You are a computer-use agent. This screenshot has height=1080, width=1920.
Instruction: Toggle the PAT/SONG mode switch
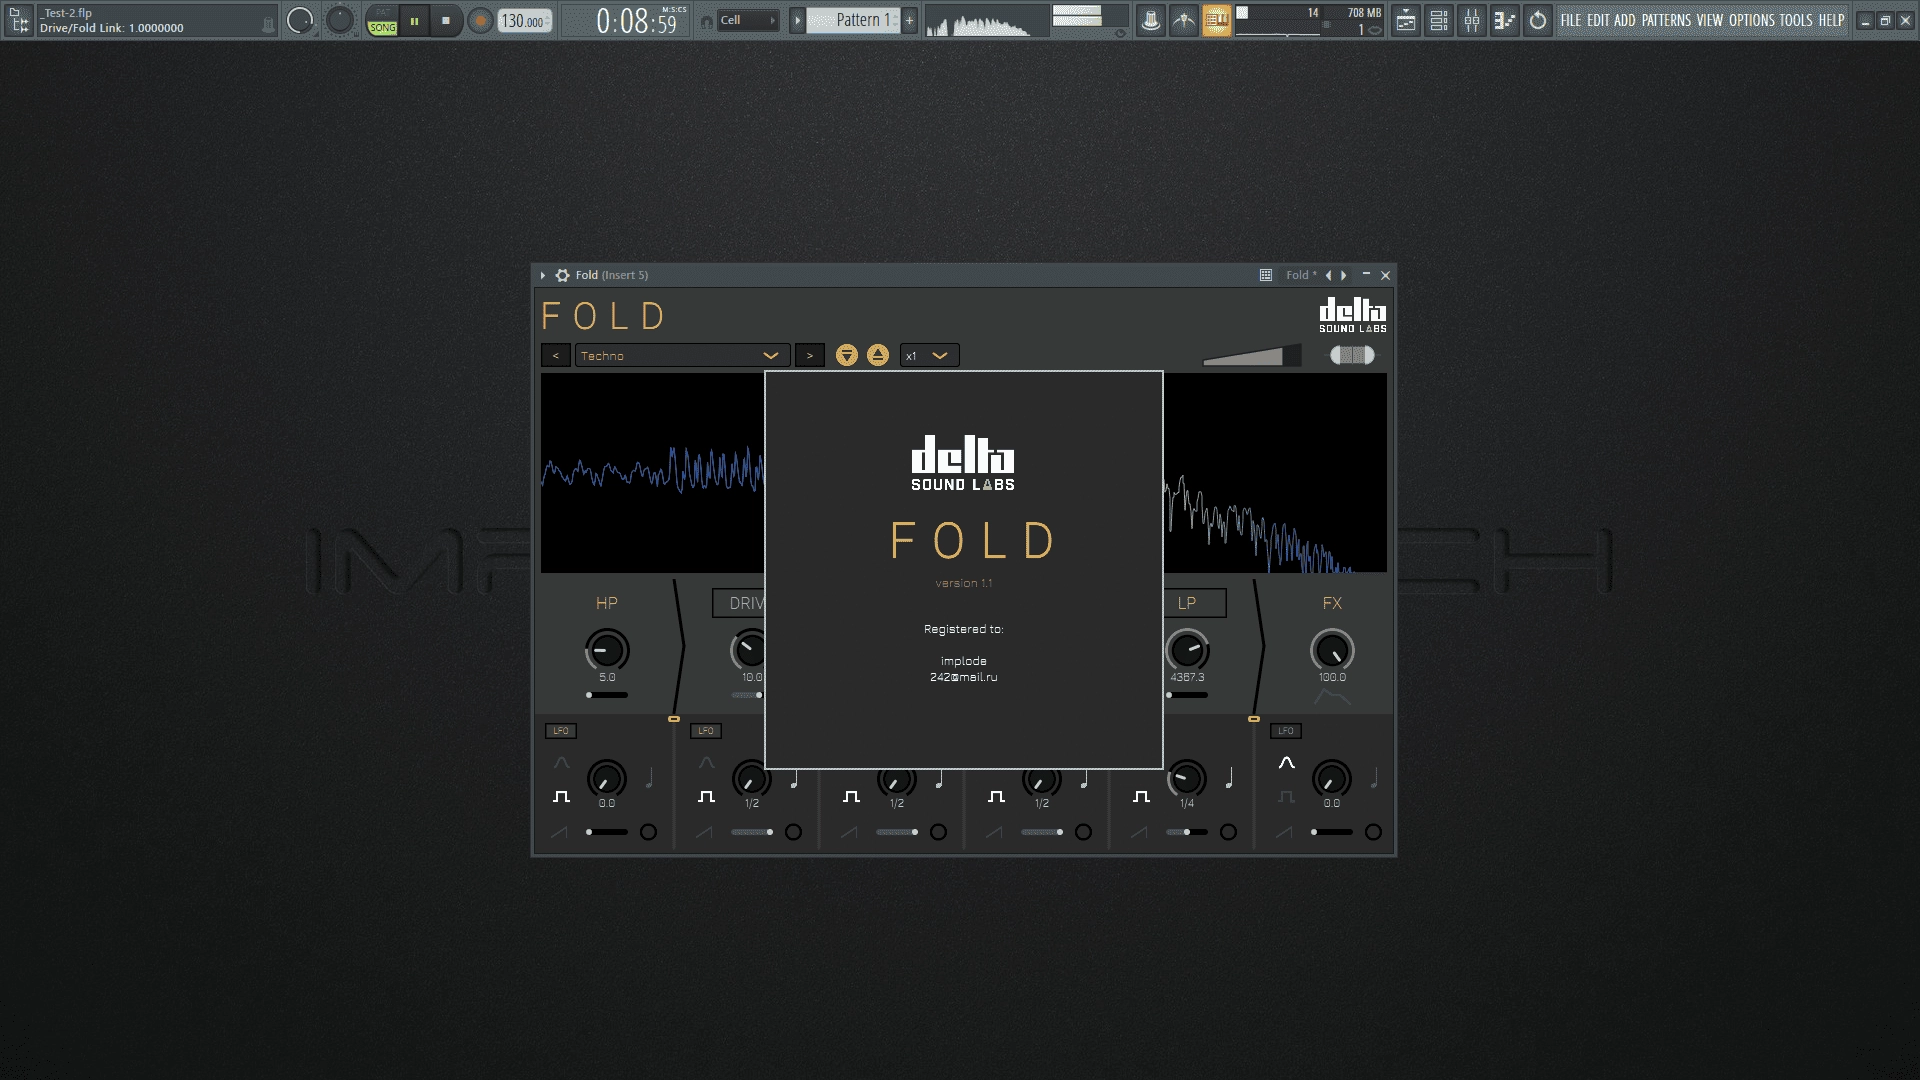382,20
